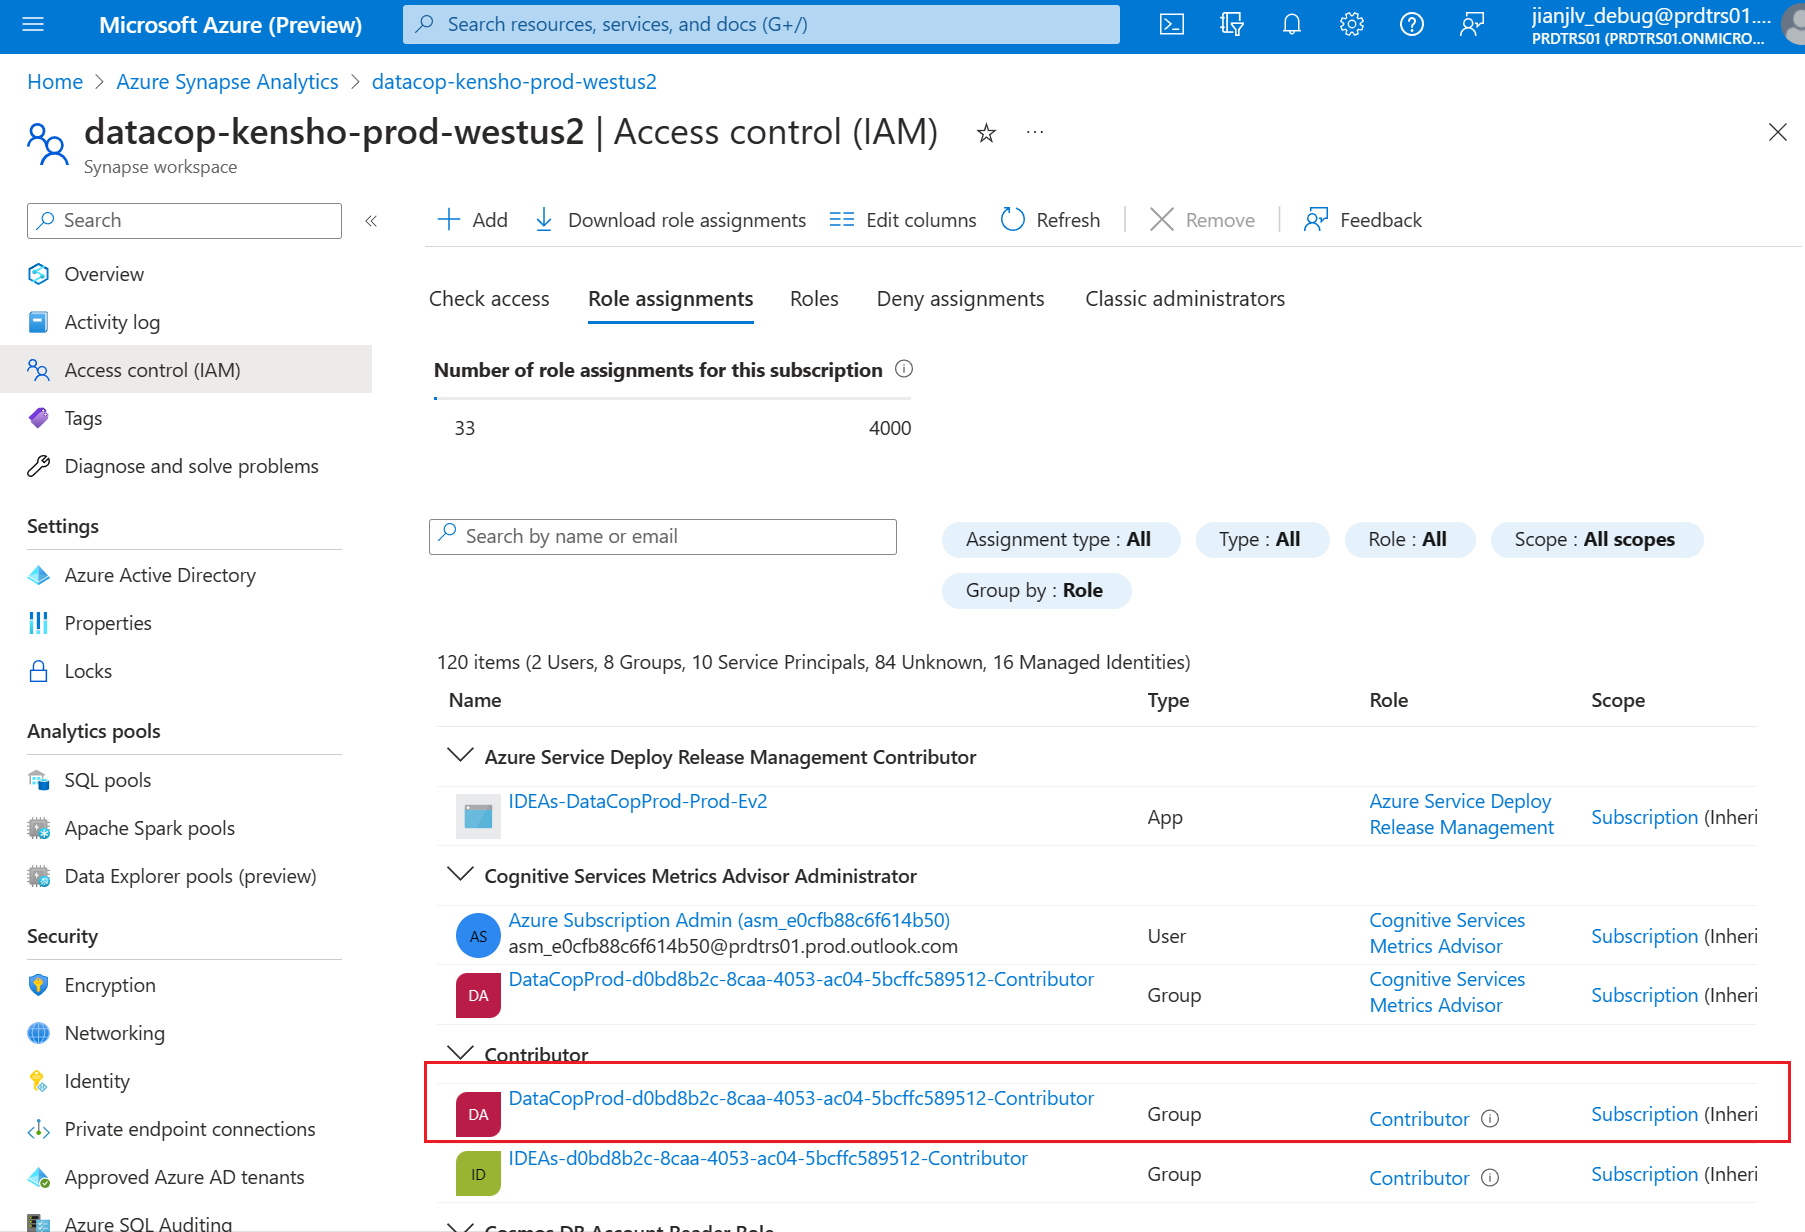Open Assignment type filter
Screen dimensions: 1805x1232
1060,539
